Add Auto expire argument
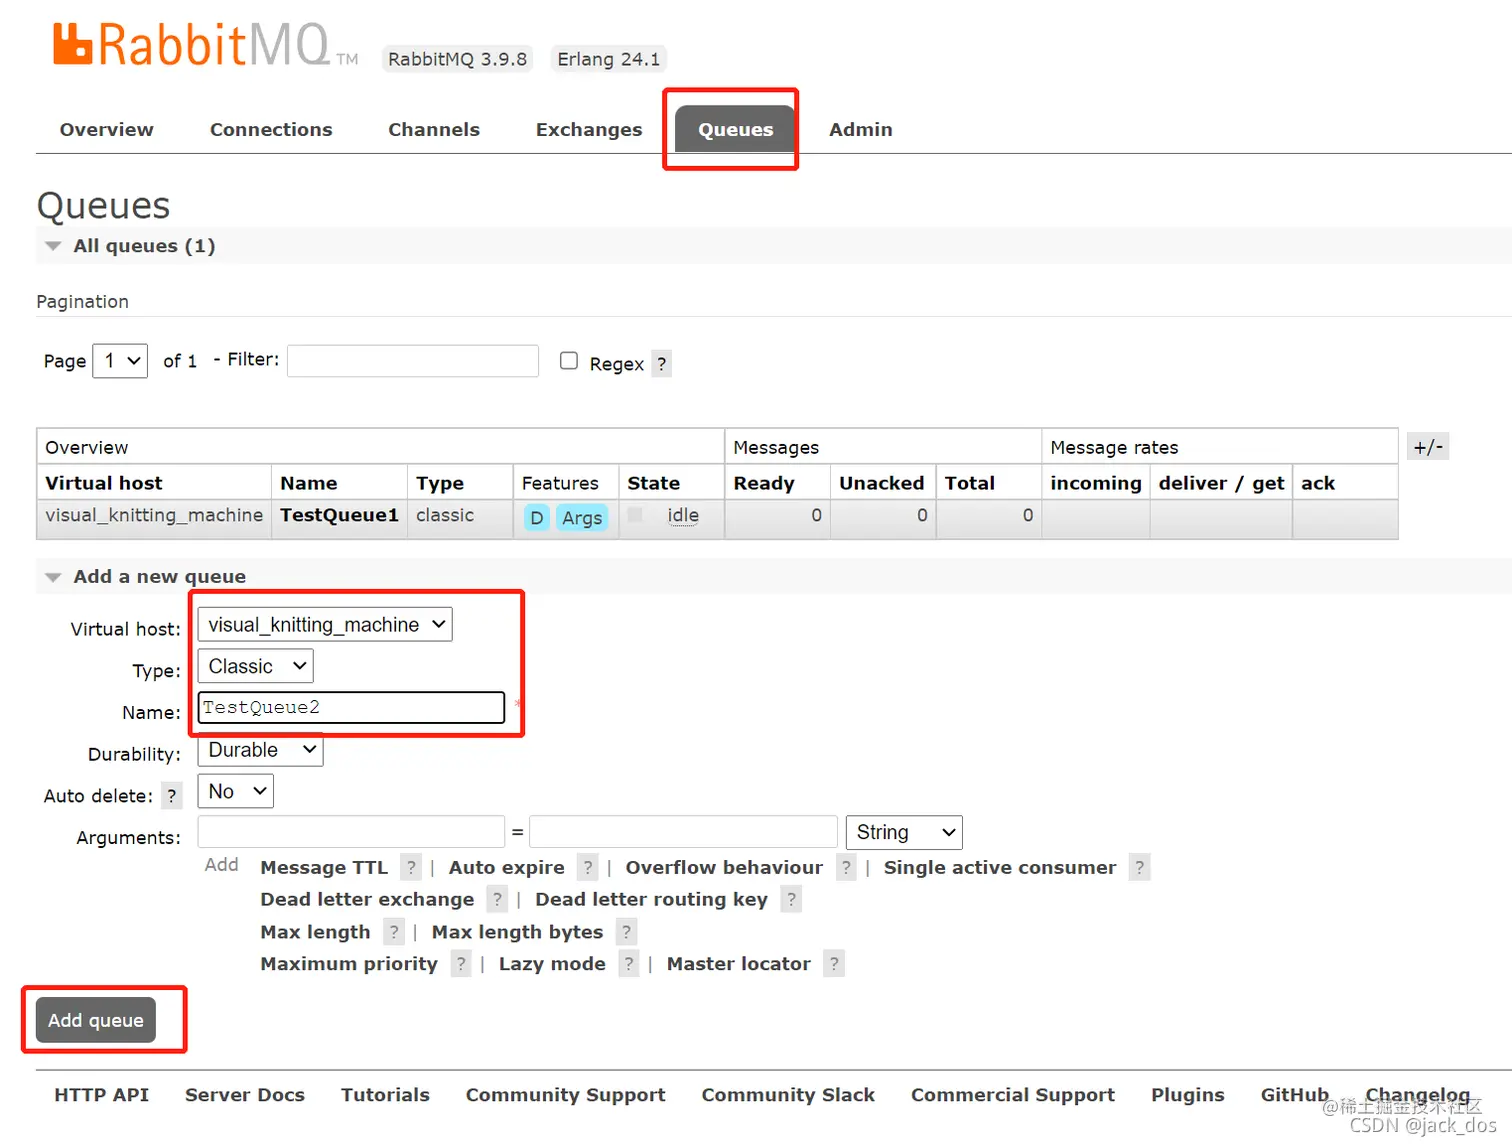Image resolution: width=1512 pixels, height=1146 pixels. [507, 868]
